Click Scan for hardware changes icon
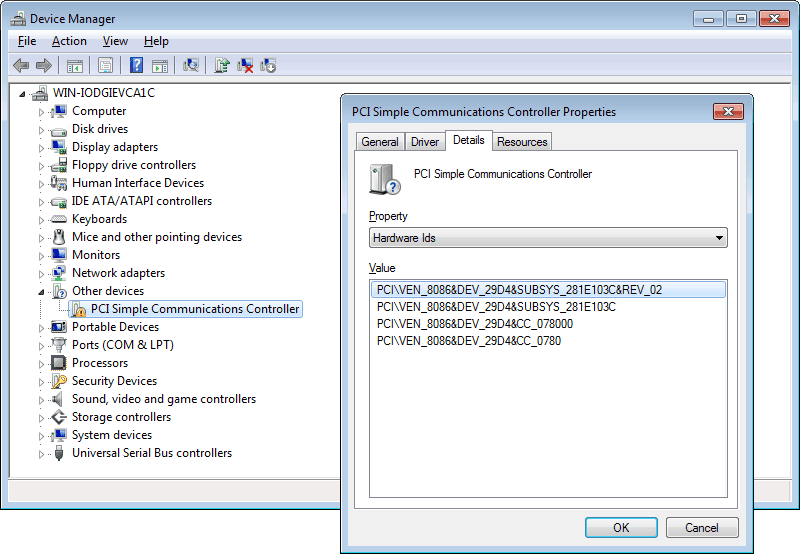The image size is (800, 554). point(191,65)
